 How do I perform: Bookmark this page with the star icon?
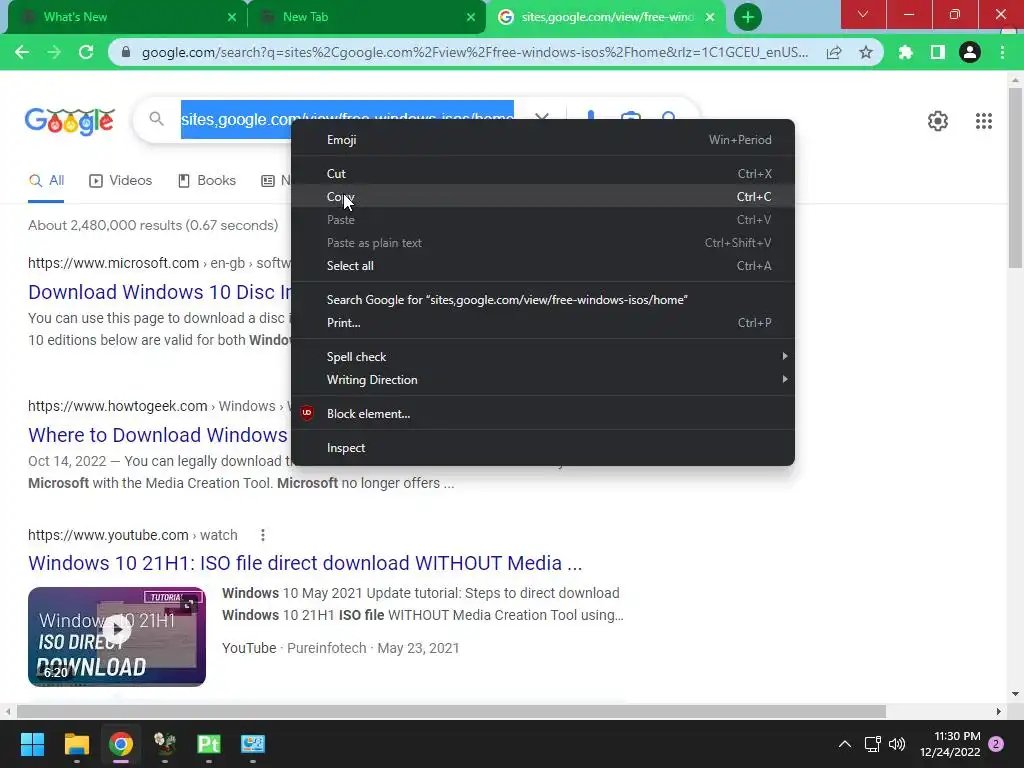pyautogui.click(x=866, y=52)
